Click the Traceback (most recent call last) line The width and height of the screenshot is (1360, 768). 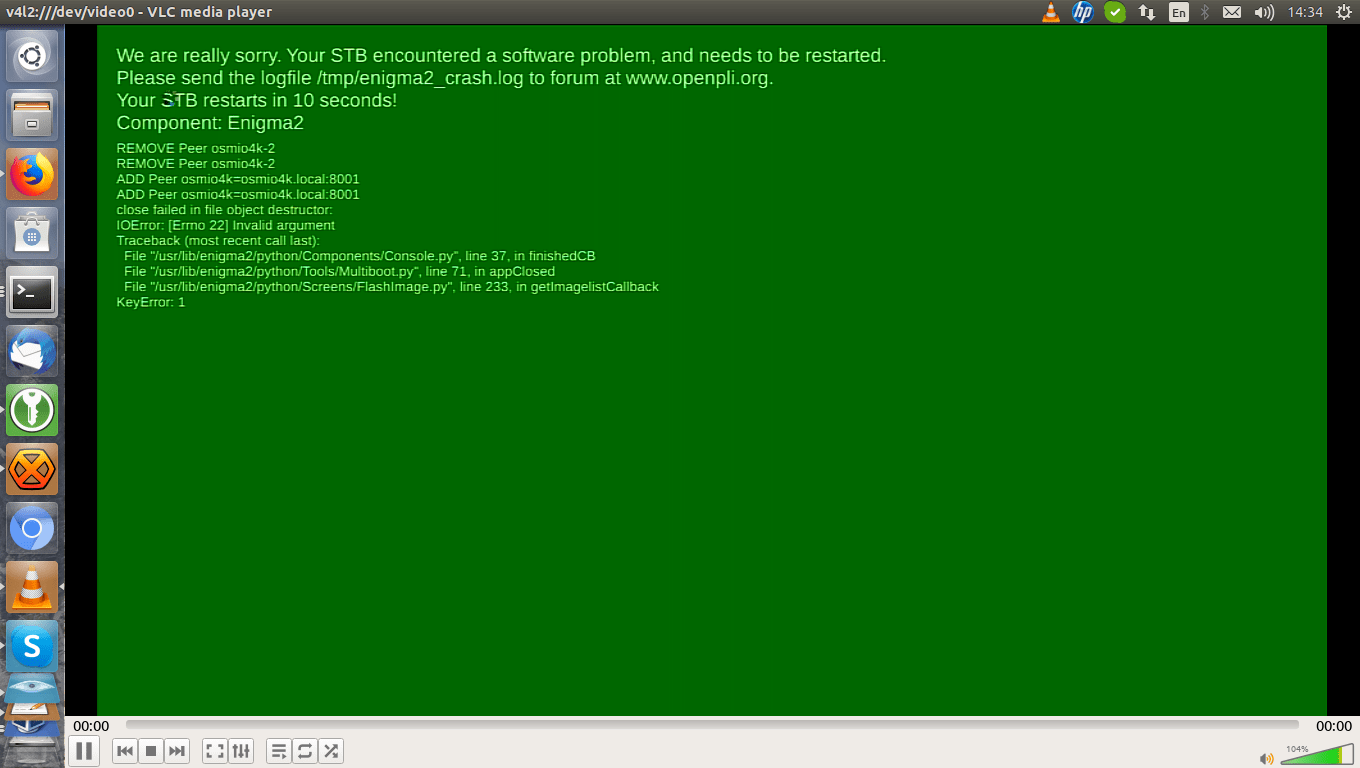point(218,240)
